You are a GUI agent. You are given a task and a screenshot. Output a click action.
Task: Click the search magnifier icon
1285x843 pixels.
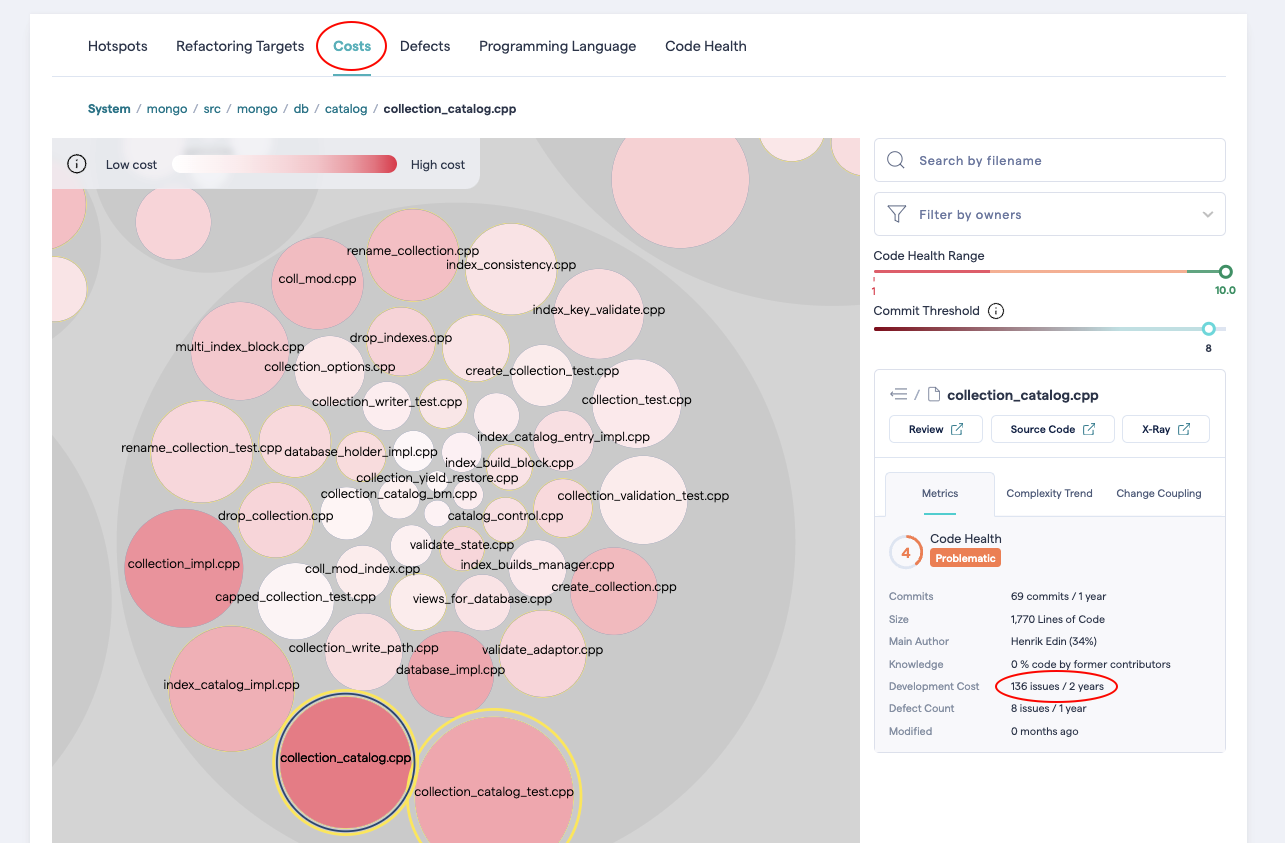895,159
